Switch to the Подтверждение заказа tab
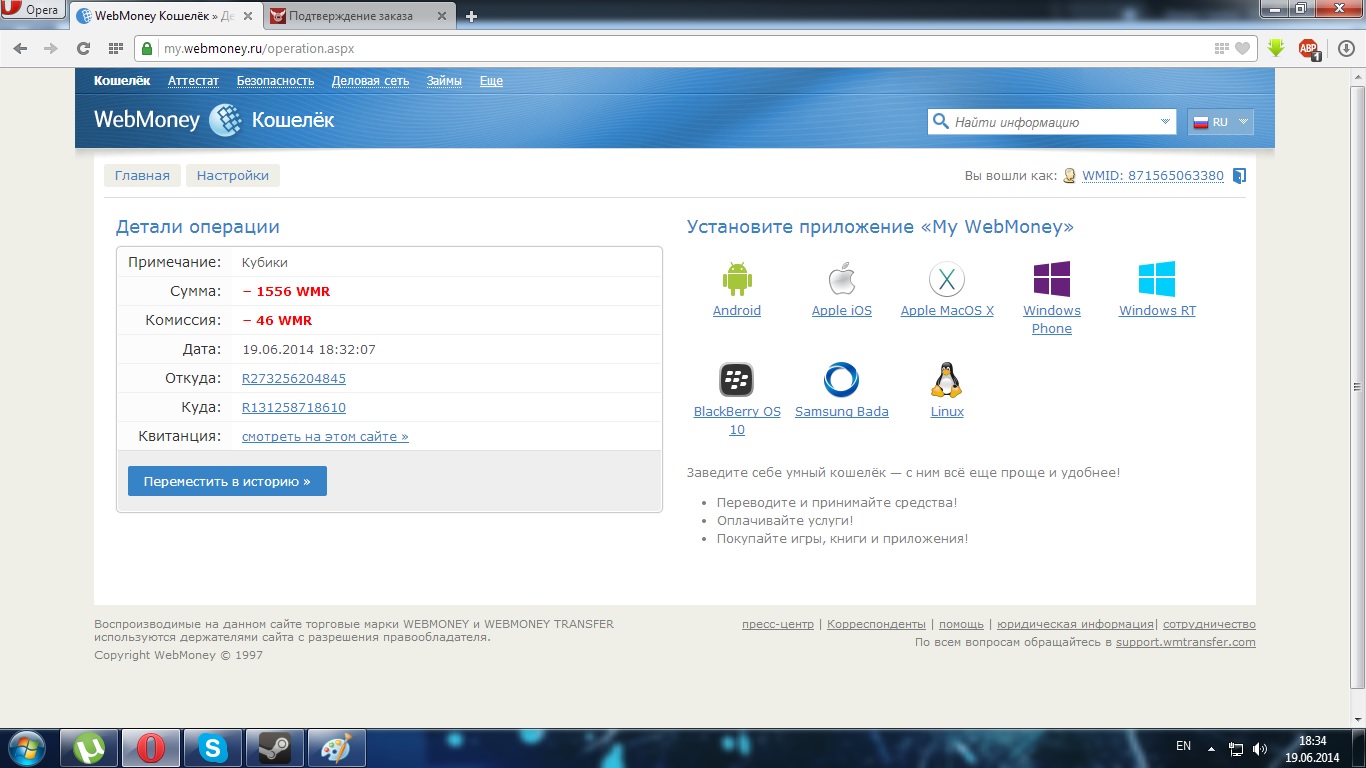The height and width of the screenshot is (768, 1366). [x=363, y=16]
